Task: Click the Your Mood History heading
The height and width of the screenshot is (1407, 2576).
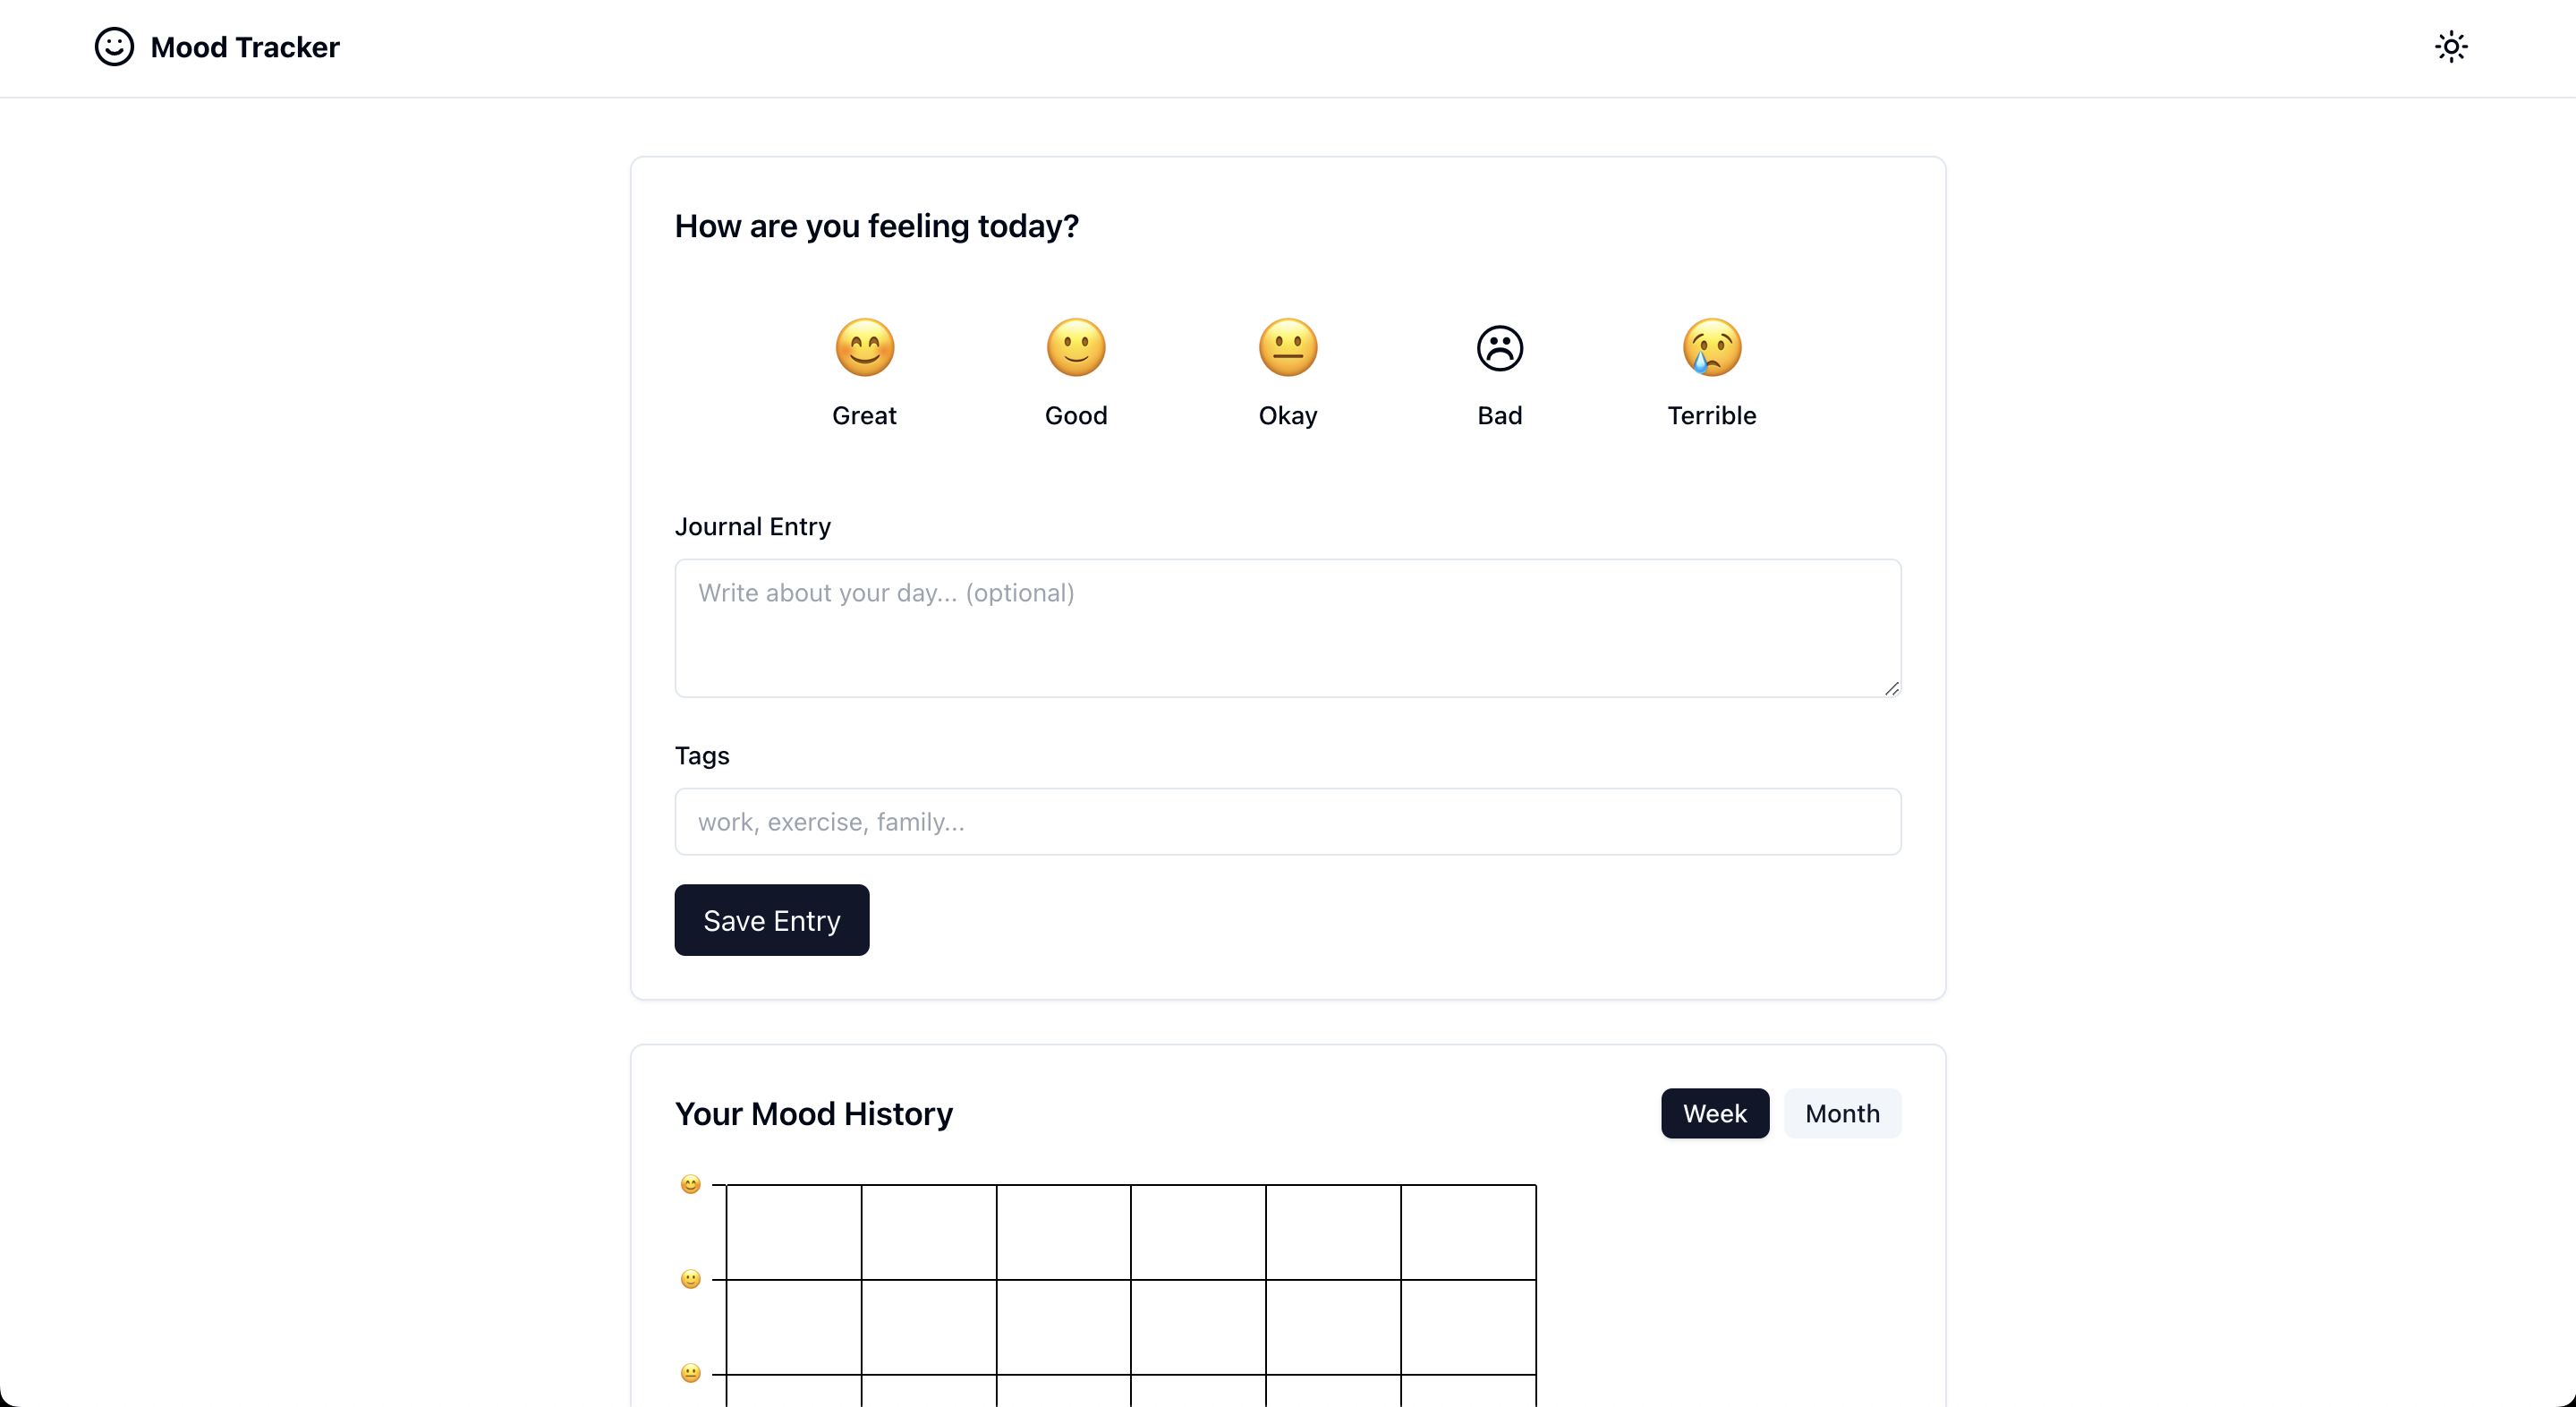Action: coord(813,1114)
